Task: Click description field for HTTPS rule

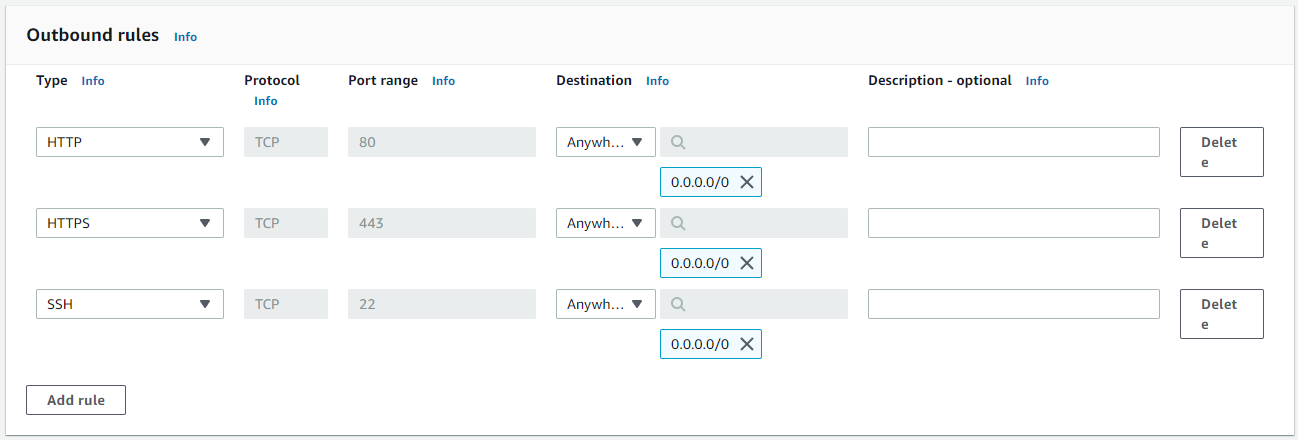Action: tap(1013, 223)
